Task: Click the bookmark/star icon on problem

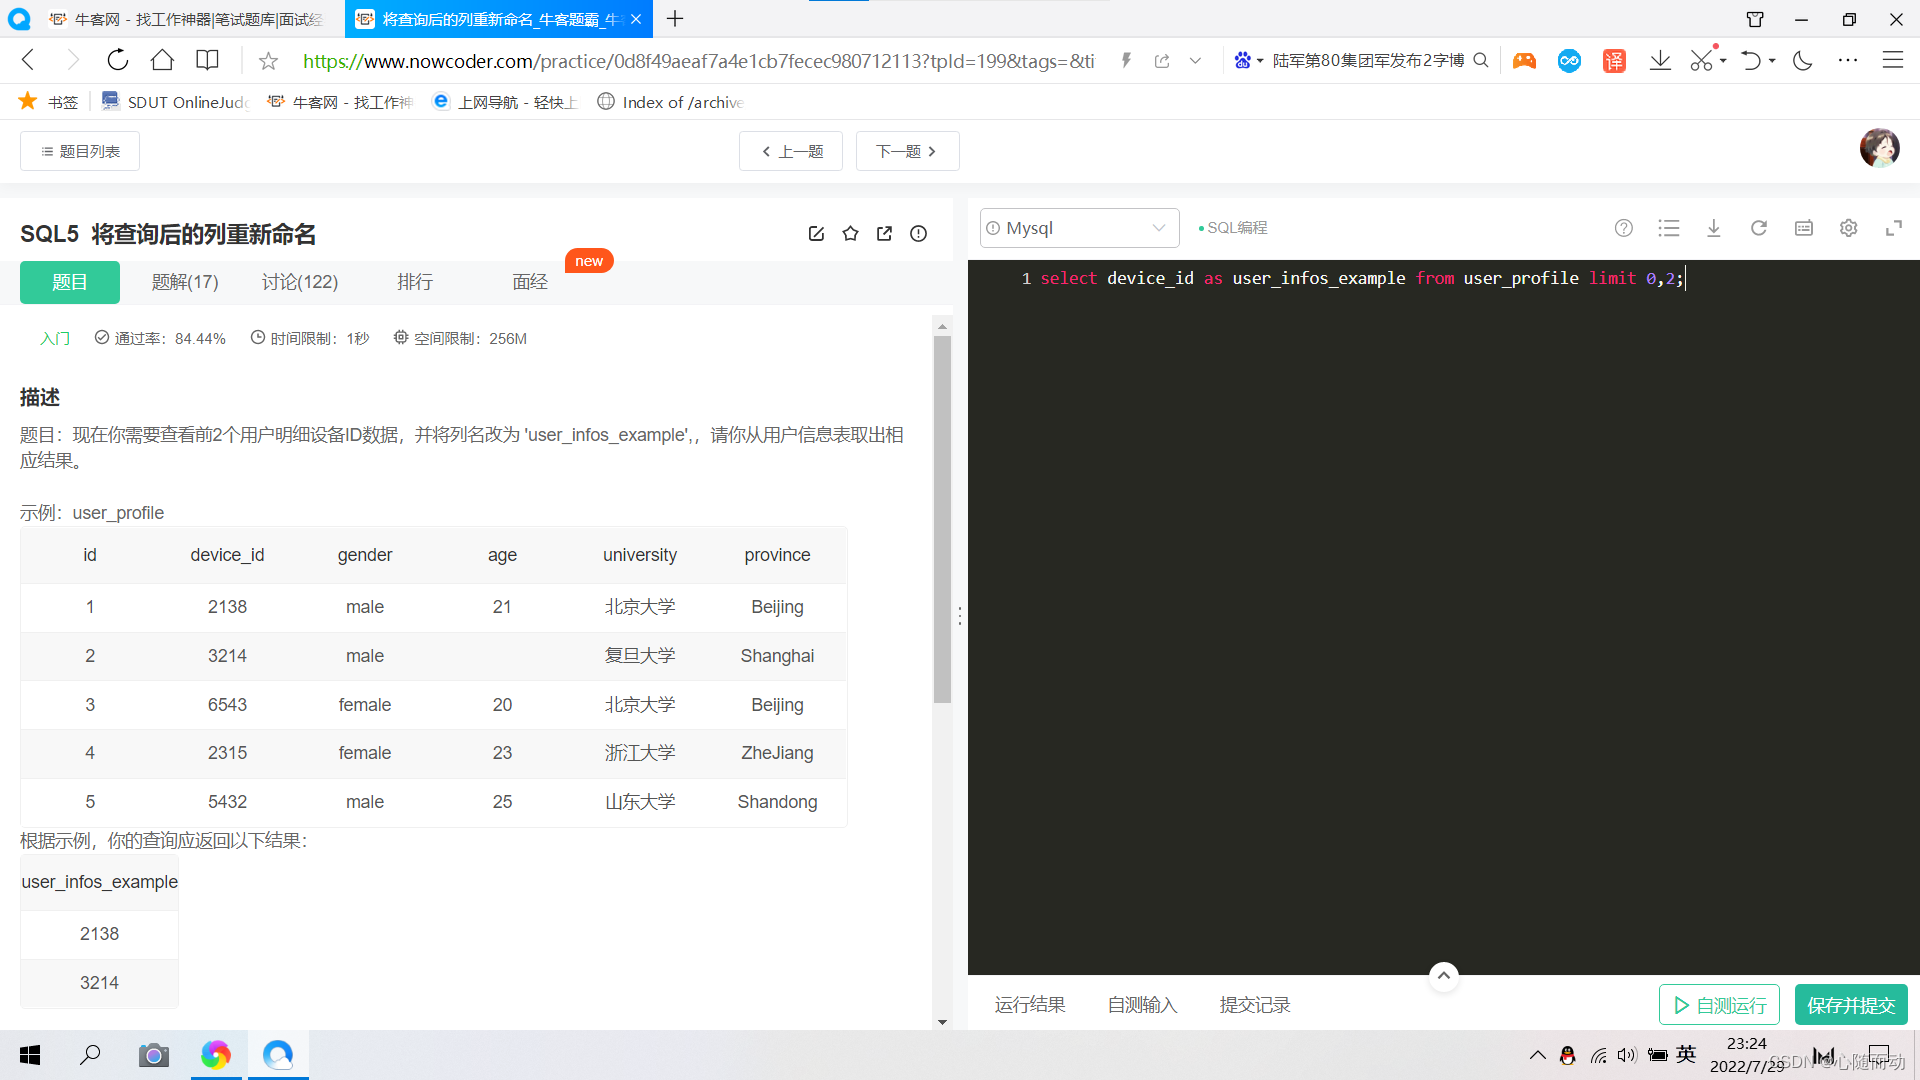Action: [851, 235]
